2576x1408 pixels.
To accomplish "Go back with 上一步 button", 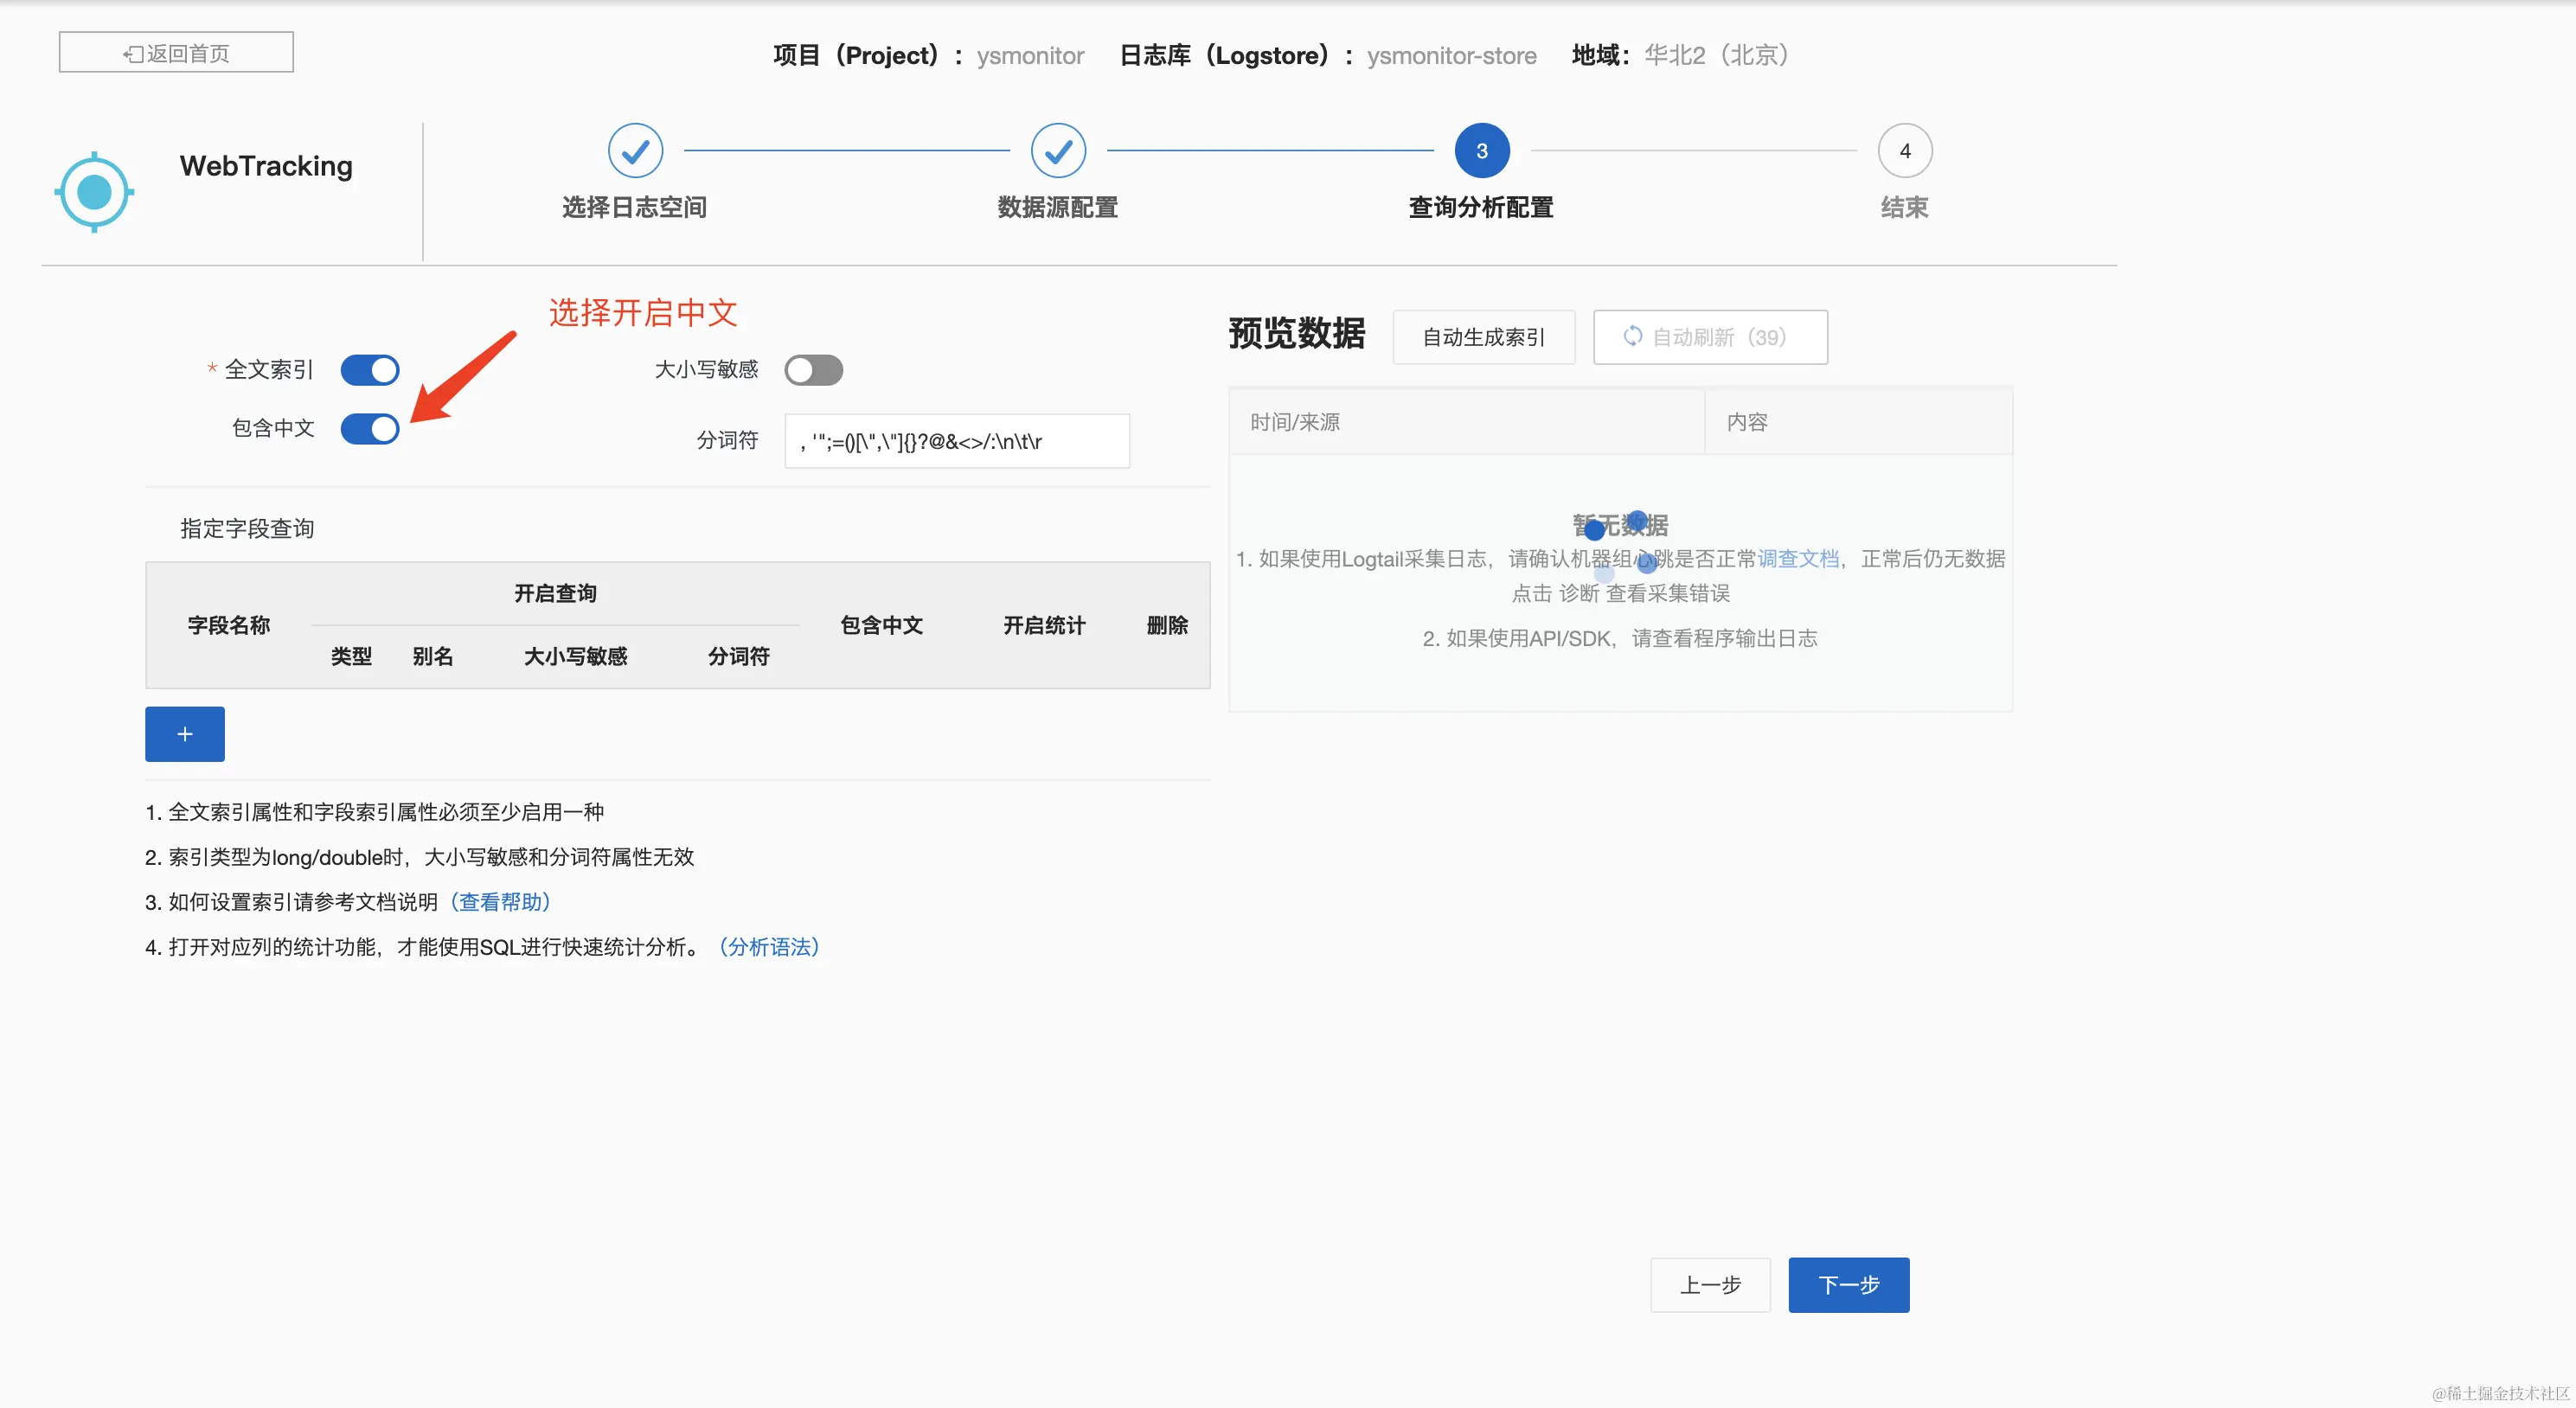I will tap(1710, 1285).
